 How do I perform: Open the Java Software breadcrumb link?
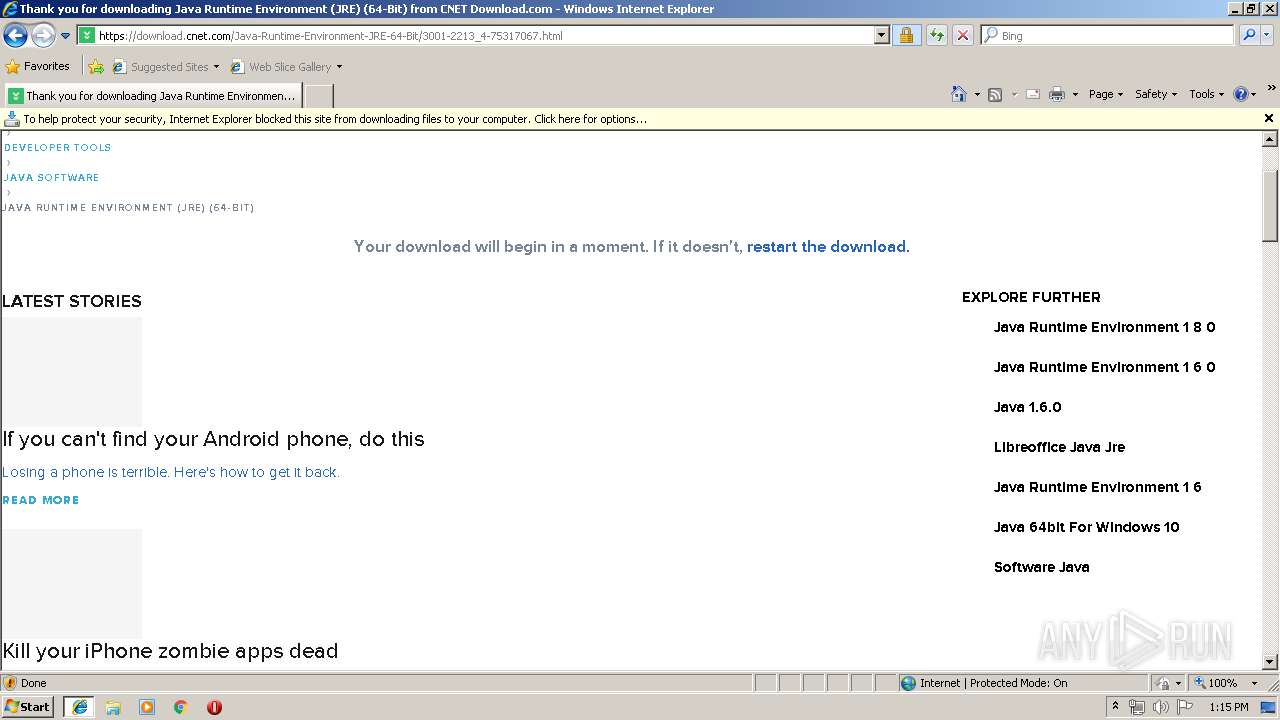tap(51, 177)
